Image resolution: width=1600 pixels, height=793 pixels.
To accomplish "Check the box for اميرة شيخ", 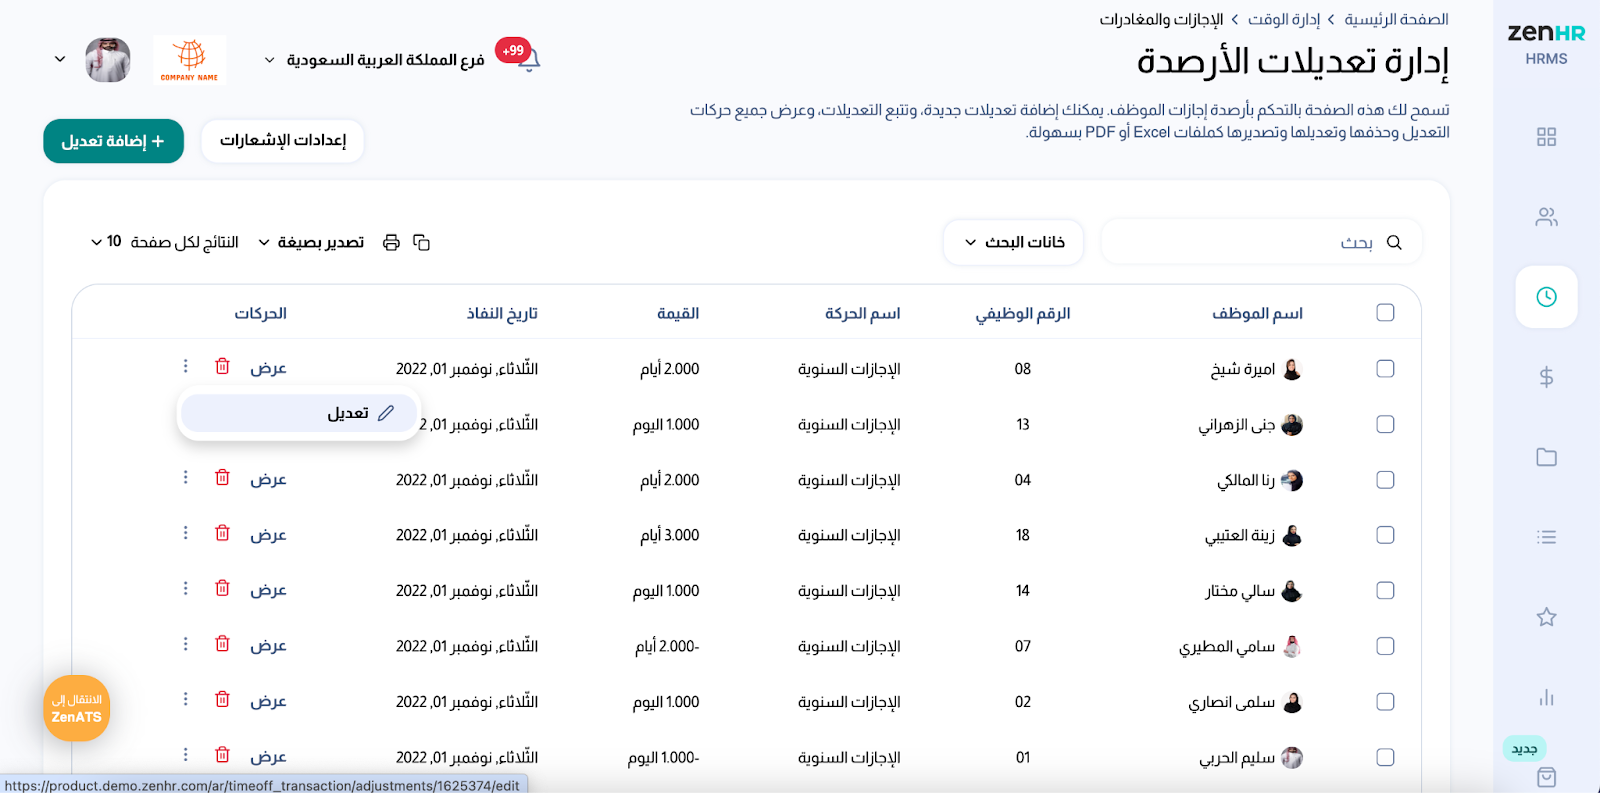I will coord(1385,369).
